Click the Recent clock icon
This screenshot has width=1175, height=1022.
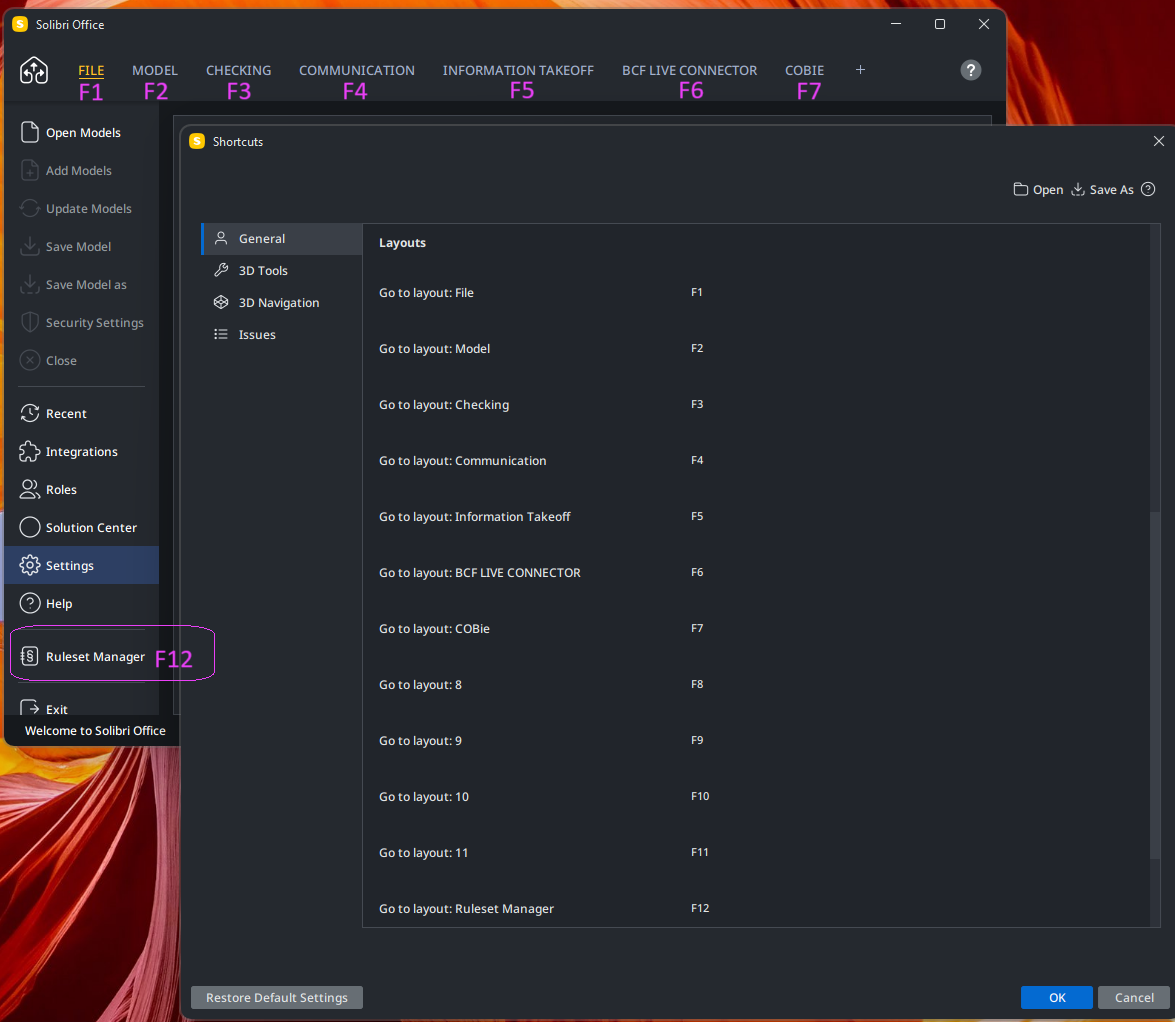[29, 413]
